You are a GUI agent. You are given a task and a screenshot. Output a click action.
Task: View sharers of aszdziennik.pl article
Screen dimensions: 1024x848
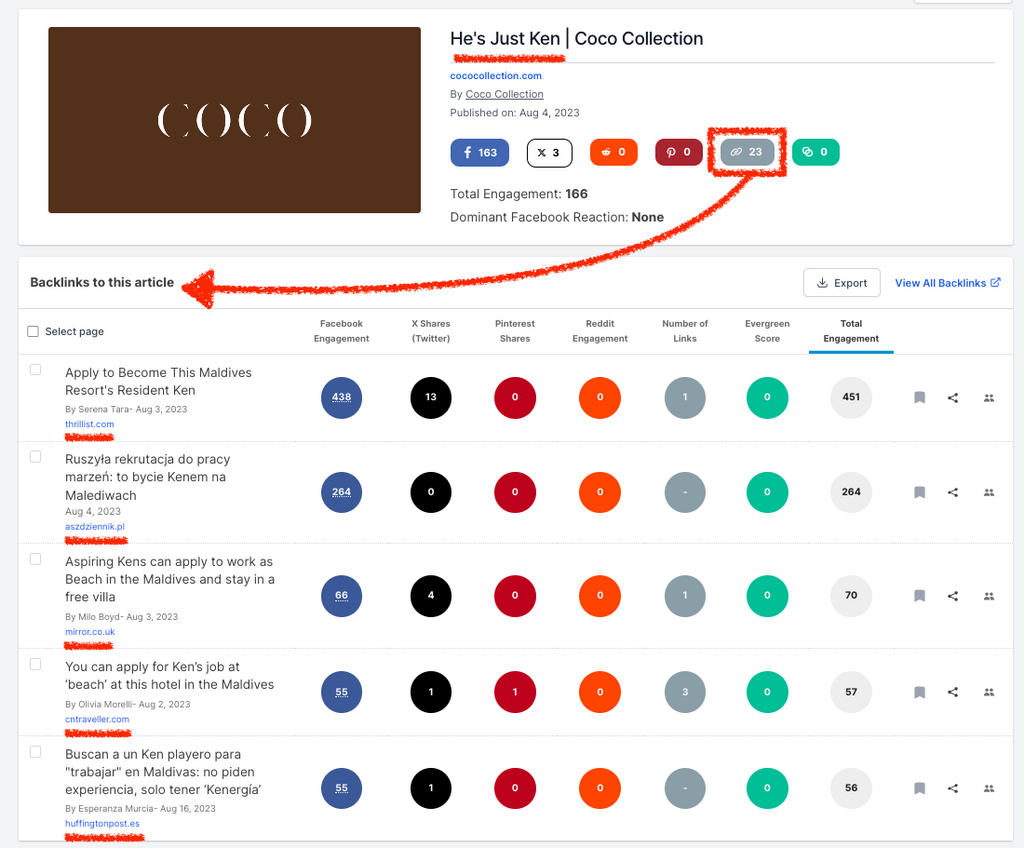tap(989, 492)
